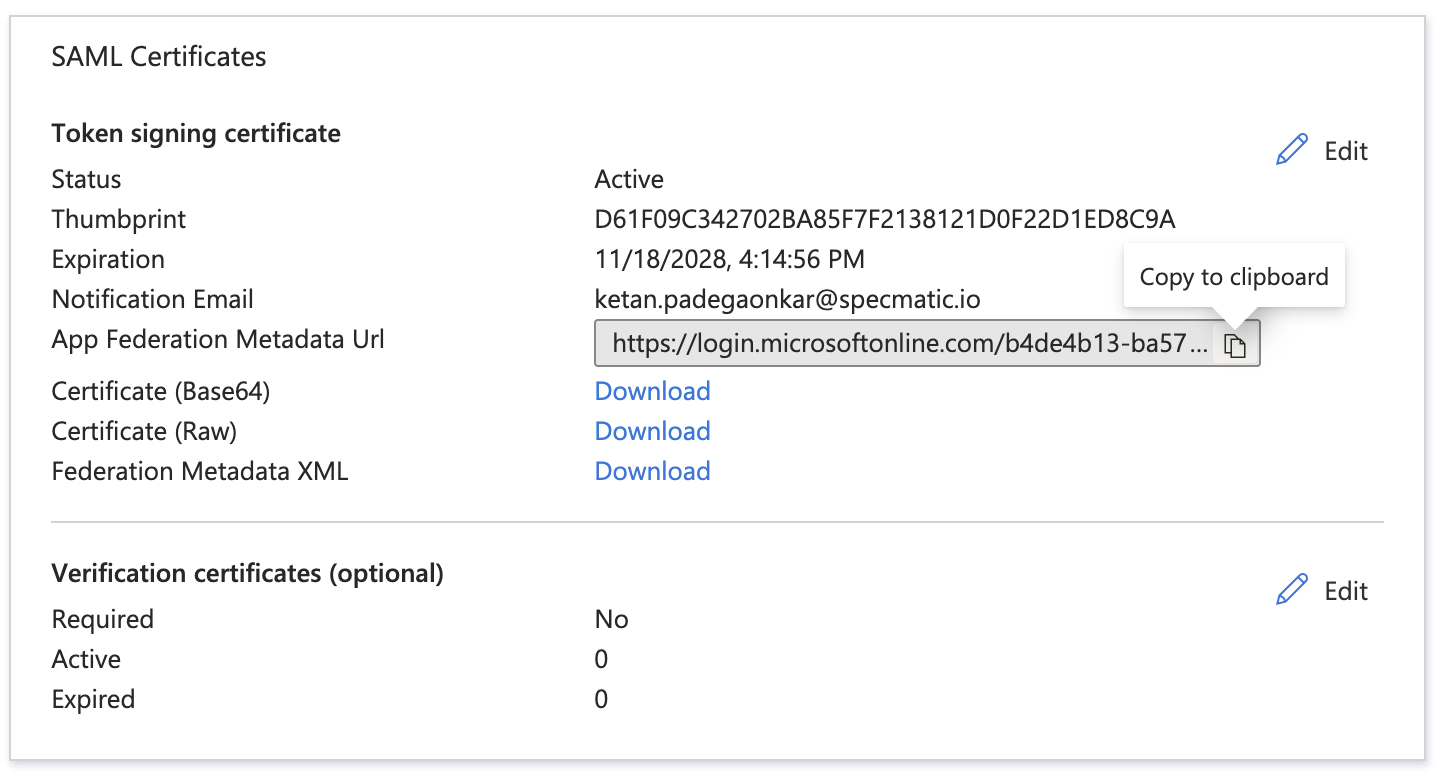
Task: Select the App Federation Metadata Url text field
Action: click(x=900, y=343)
